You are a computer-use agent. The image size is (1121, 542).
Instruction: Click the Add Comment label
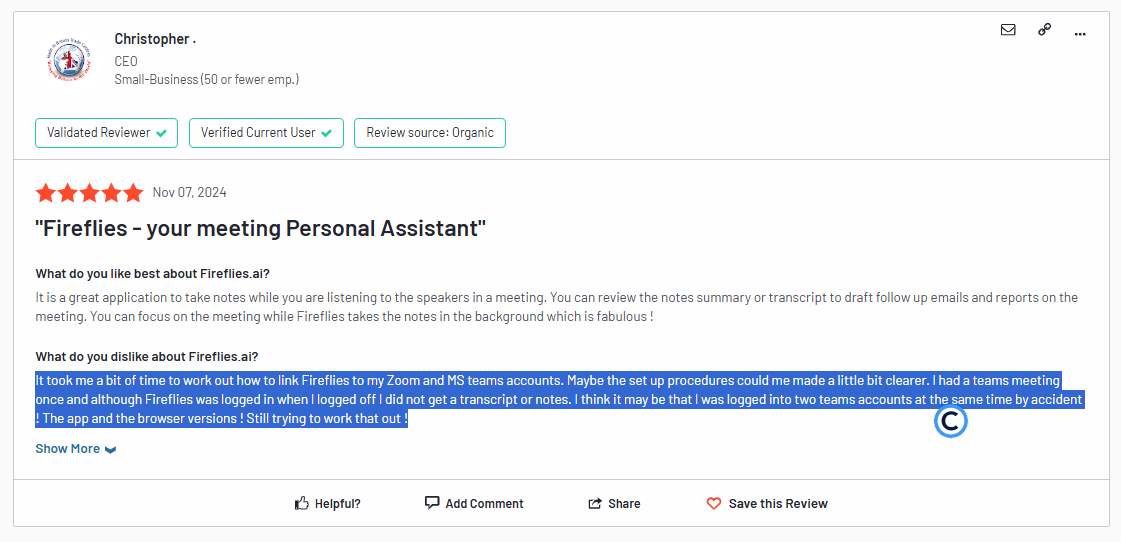(484, 503)
